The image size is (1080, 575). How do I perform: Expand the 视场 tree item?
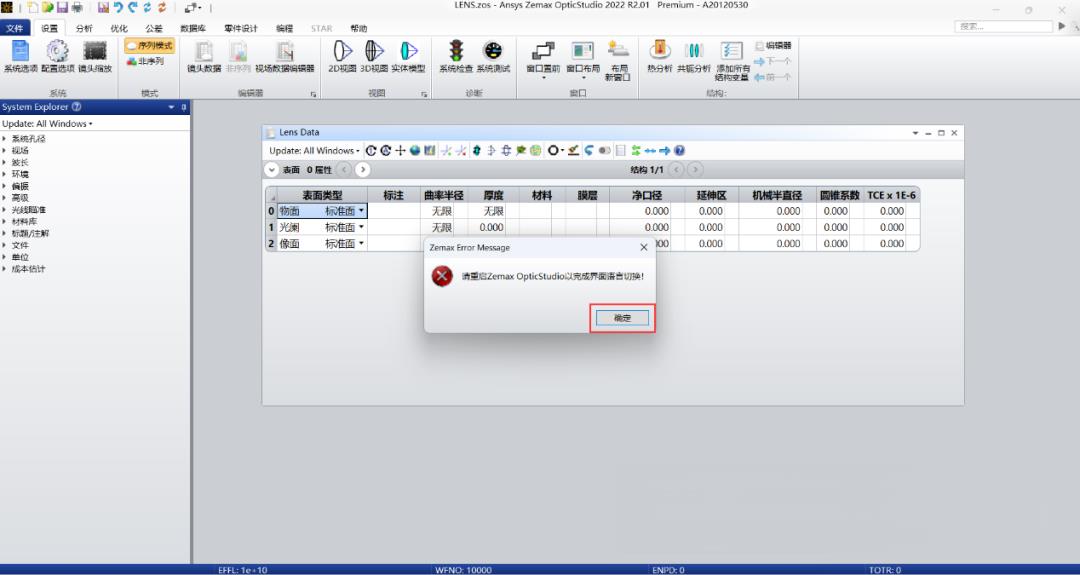4,150
